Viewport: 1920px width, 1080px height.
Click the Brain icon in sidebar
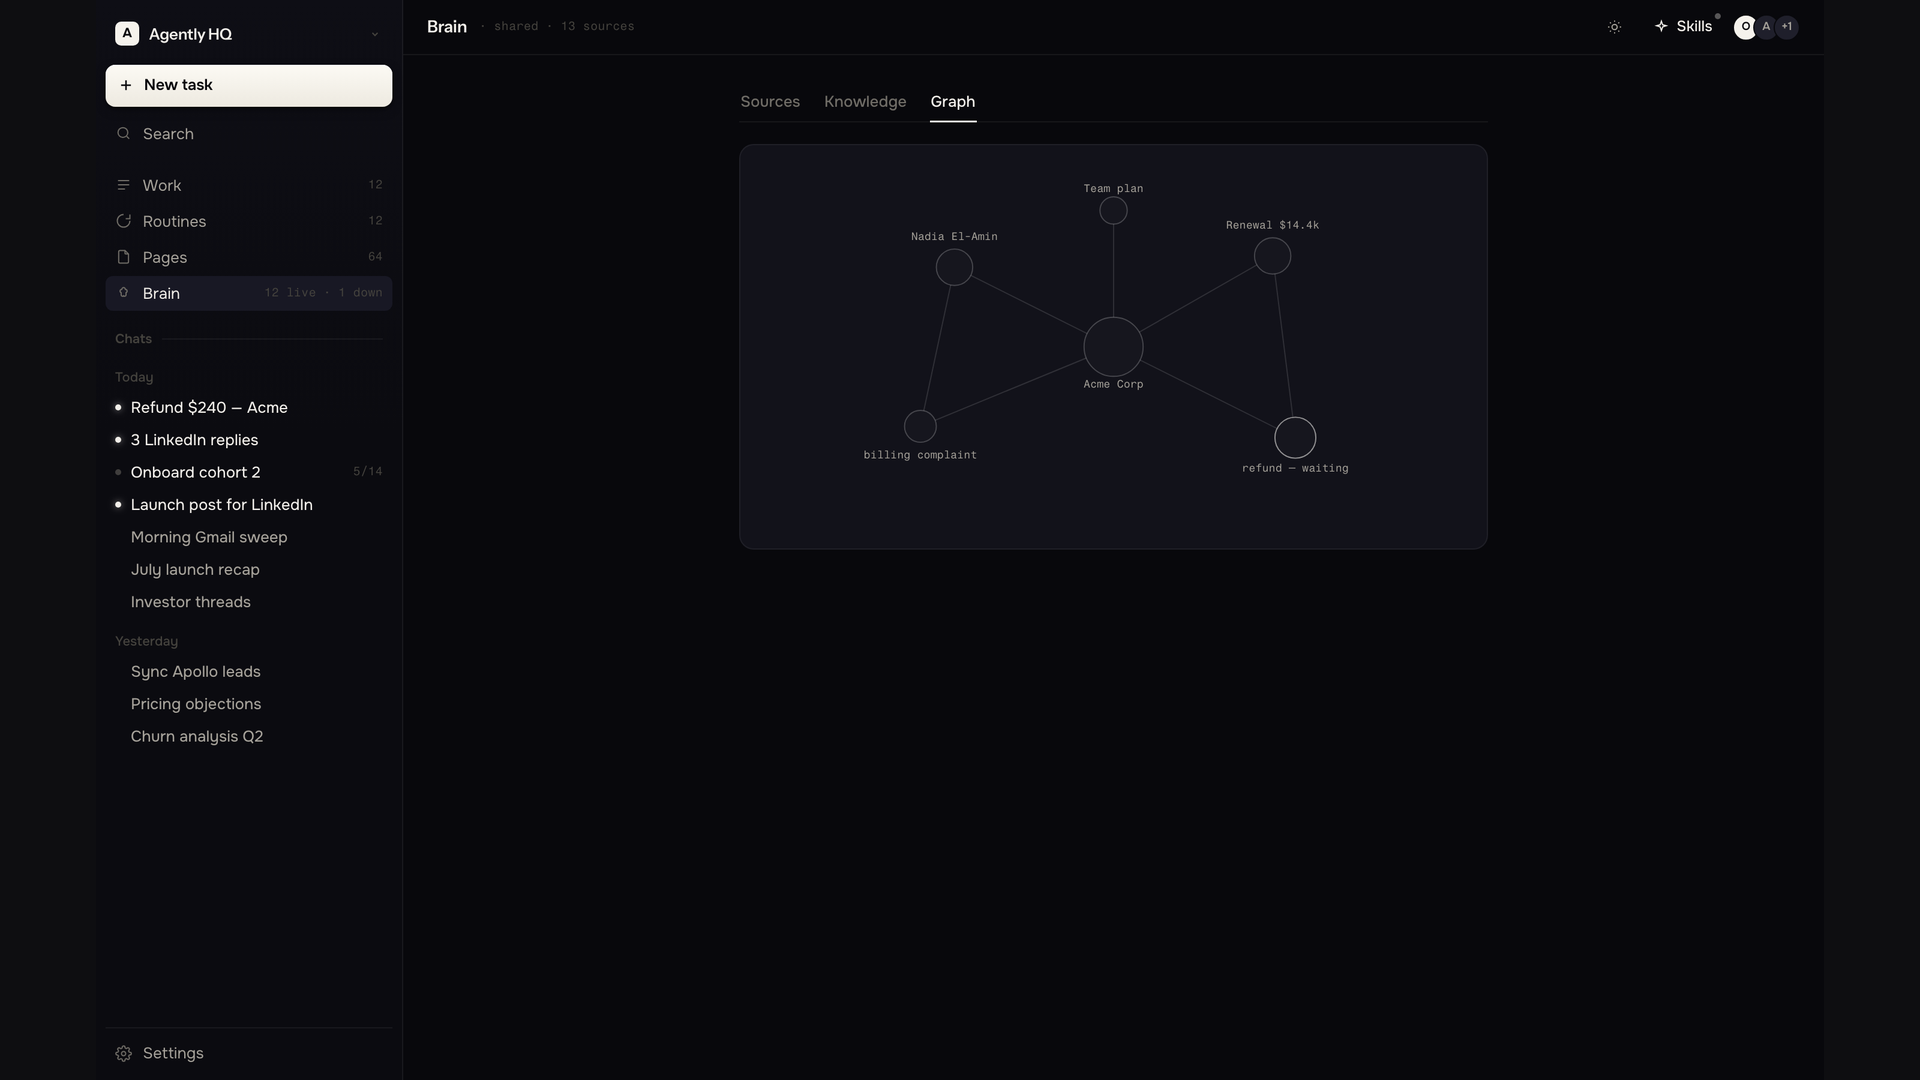pyautogui.click(x=123, y=293)
